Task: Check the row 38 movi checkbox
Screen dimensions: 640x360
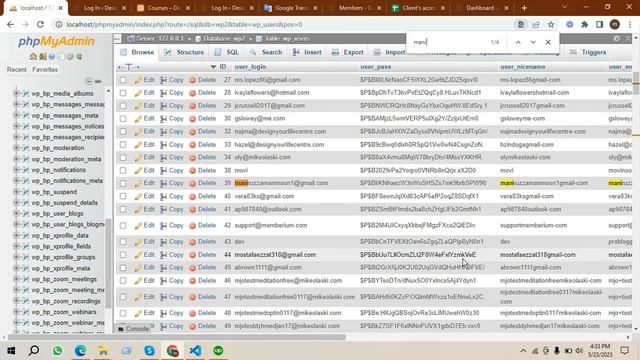Action: 123,171
